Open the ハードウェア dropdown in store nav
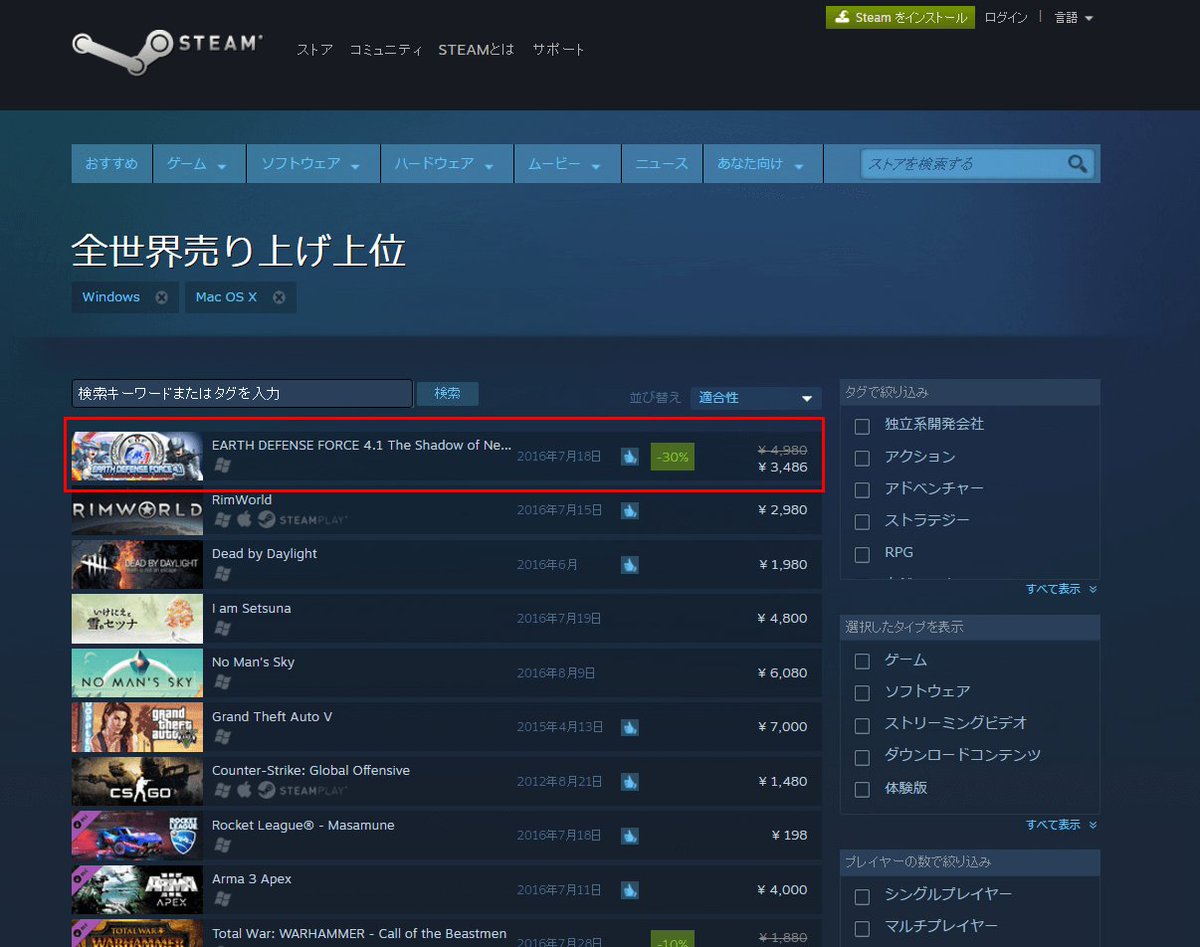The height and width of the screenshot is (947, 1200). pyautogui.click(x=447, y=164)
